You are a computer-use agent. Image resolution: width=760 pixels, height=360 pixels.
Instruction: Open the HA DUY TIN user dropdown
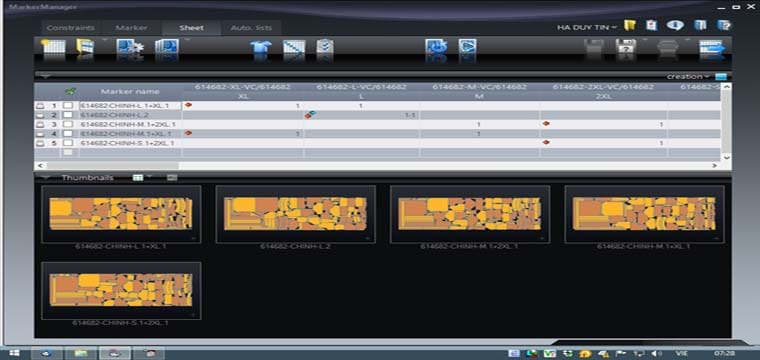click(x=586, y=28)
